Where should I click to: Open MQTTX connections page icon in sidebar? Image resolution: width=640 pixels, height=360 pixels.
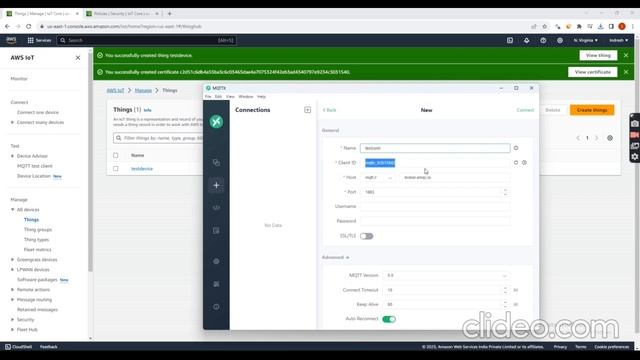216,162
